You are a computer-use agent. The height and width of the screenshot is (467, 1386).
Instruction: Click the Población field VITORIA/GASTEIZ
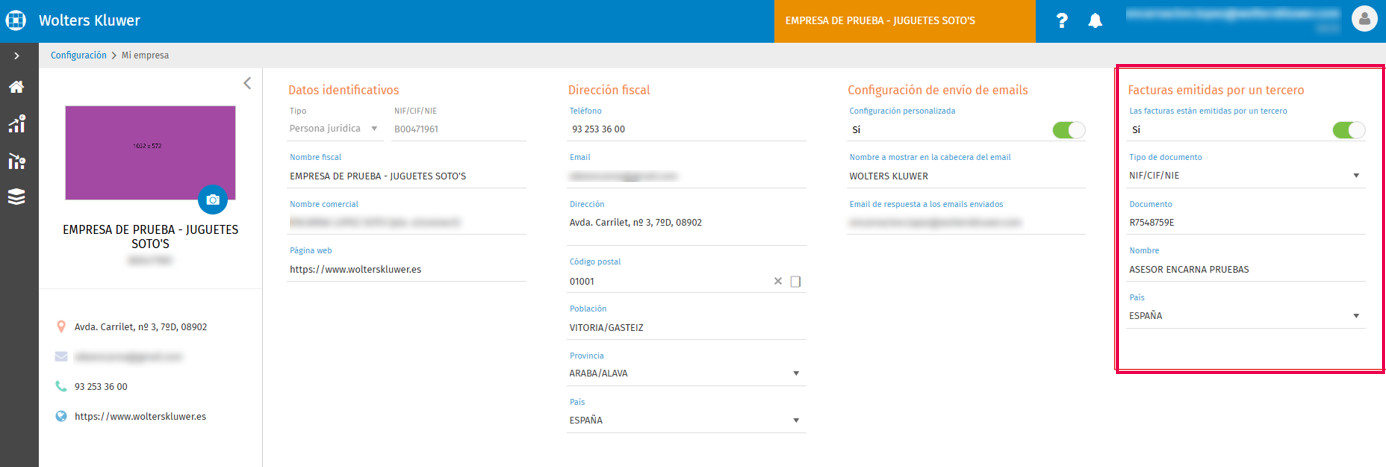click(x=686, y=327)
